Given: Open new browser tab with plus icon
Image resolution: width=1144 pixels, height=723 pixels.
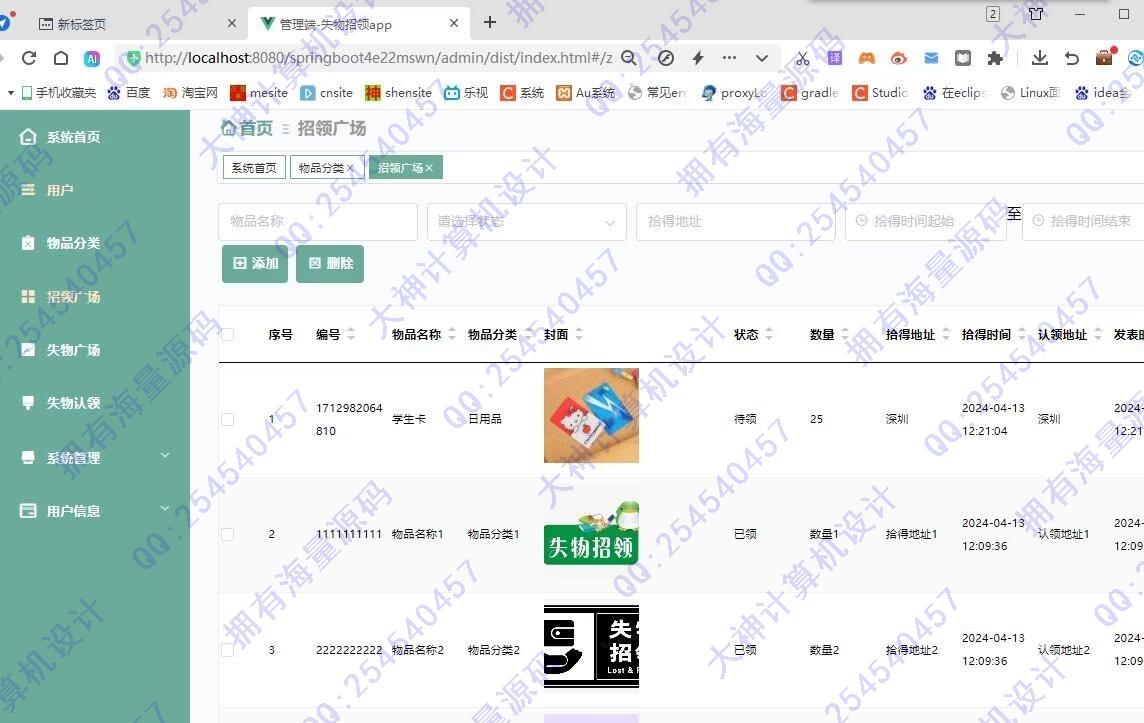Looking at the screenshot, I should (x=490, y=22).
